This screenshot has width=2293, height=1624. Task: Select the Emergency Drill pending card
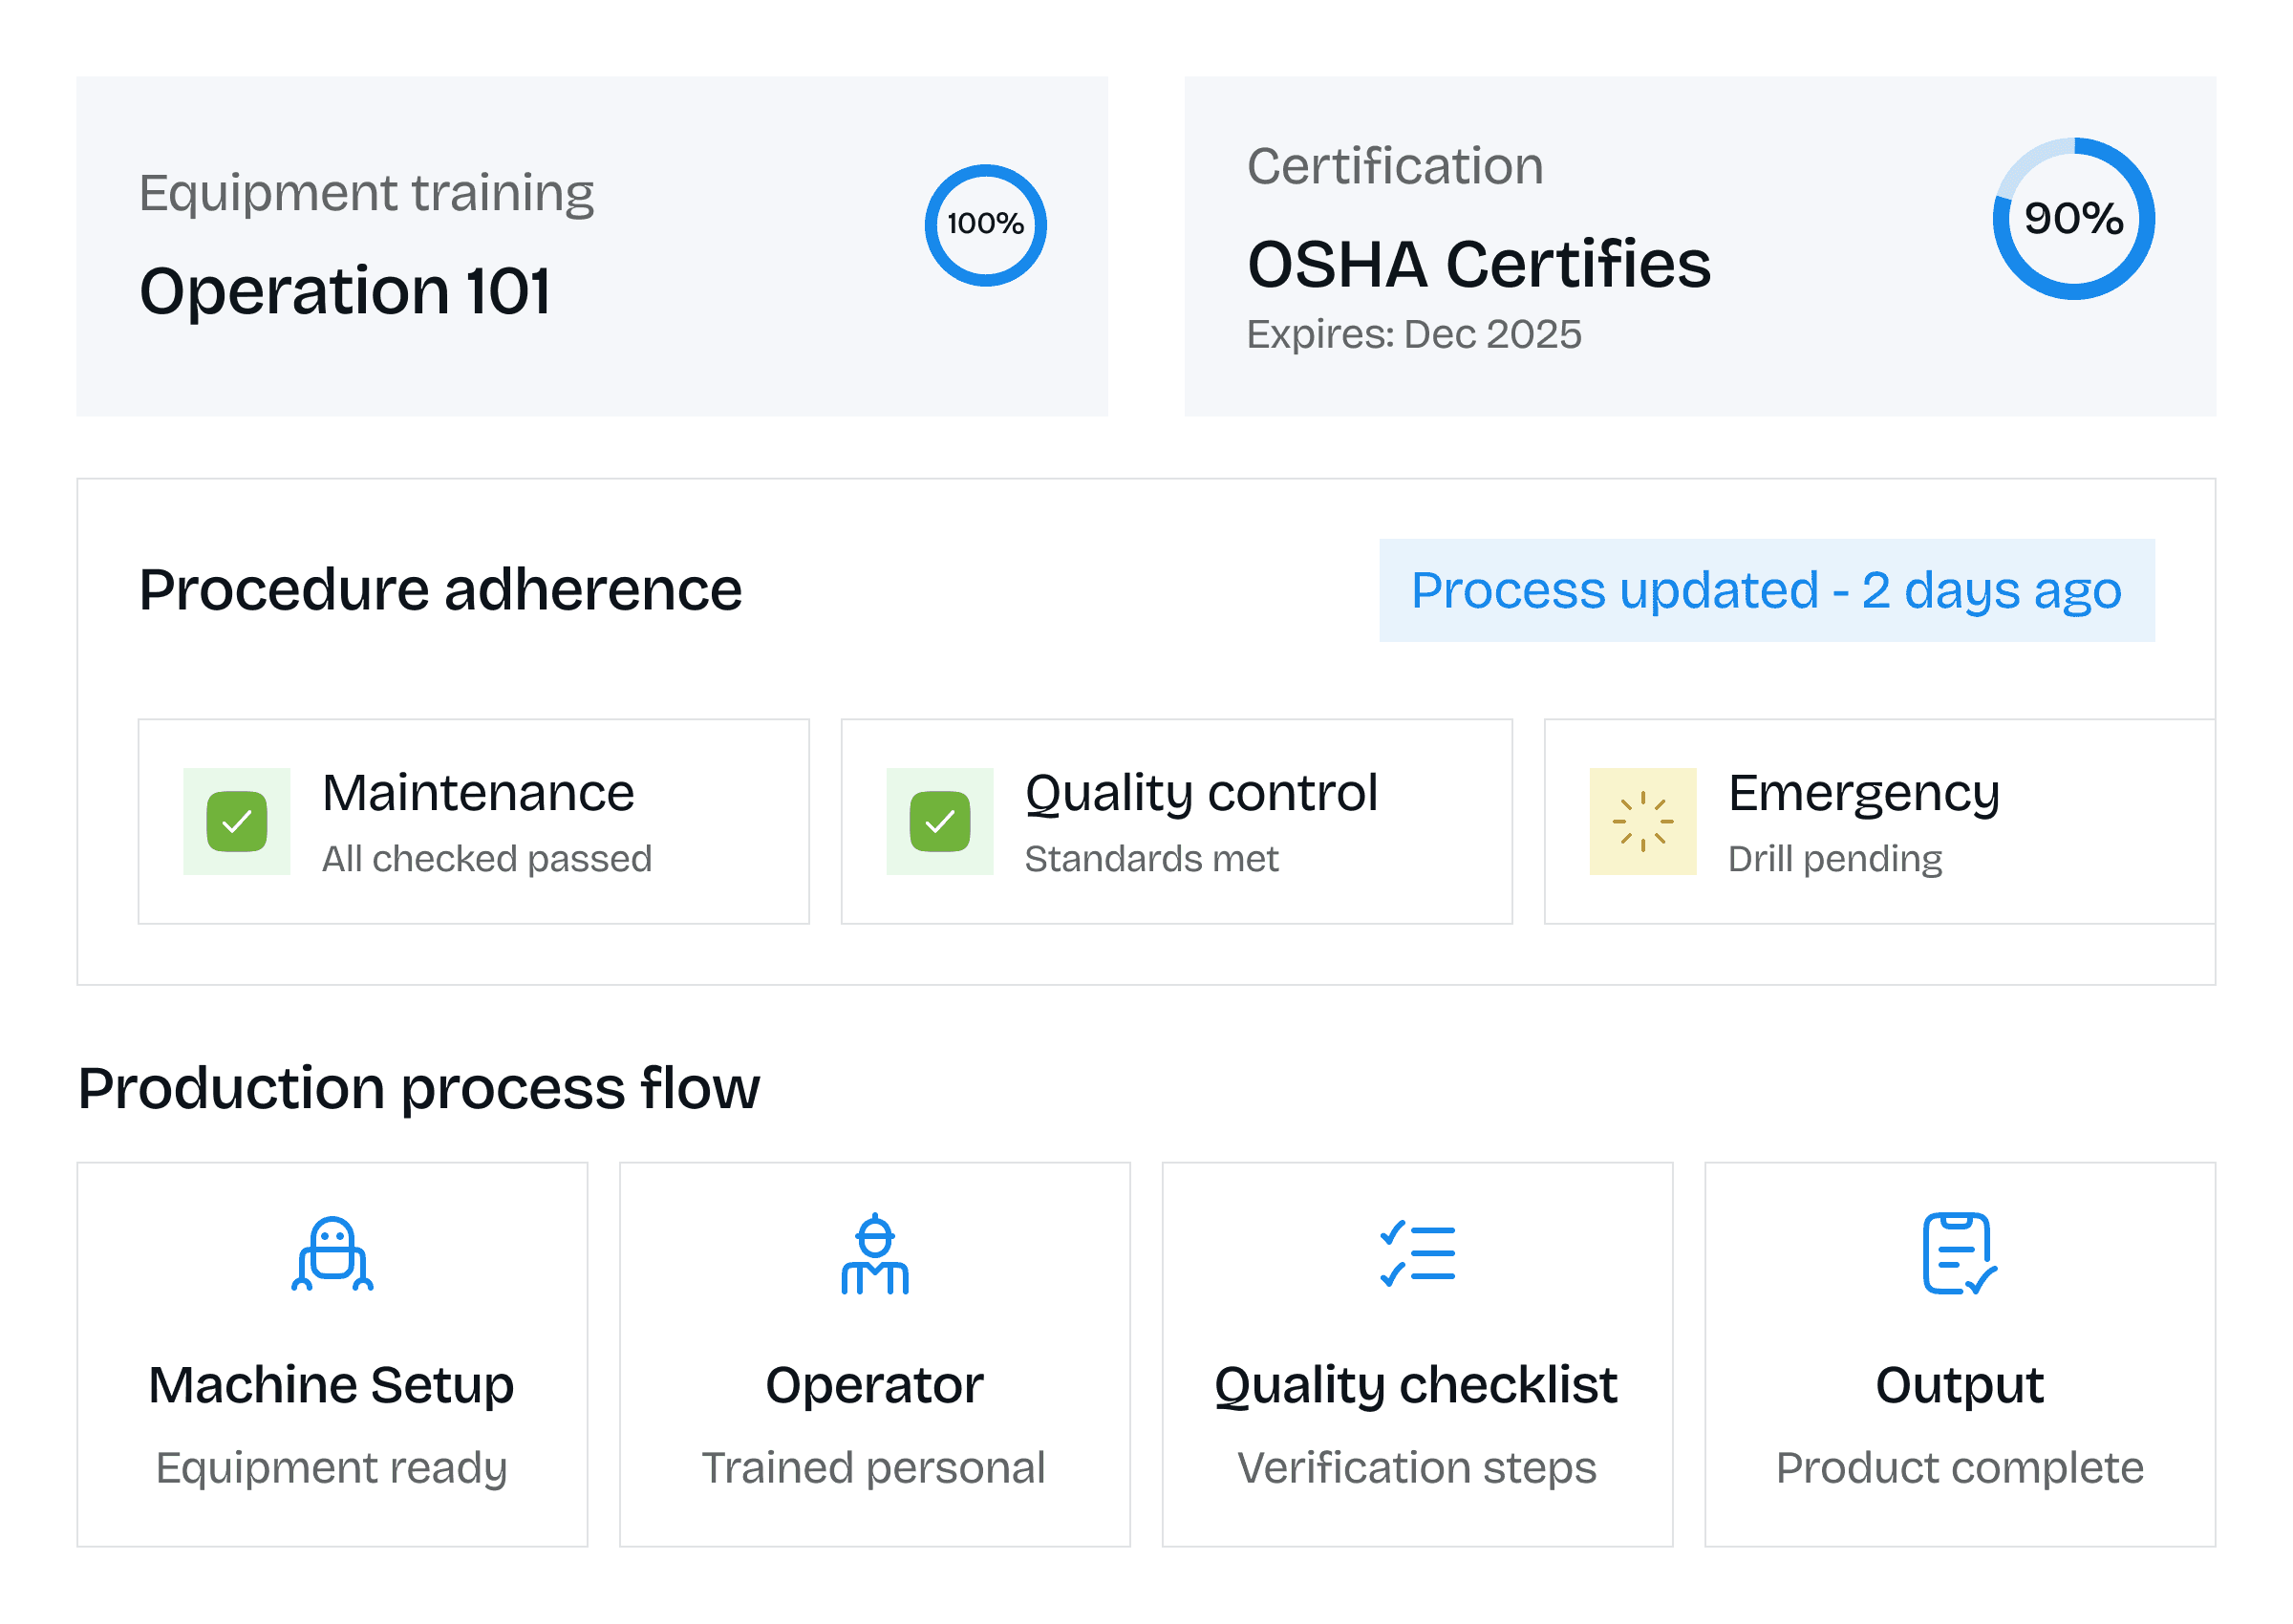1878,822
